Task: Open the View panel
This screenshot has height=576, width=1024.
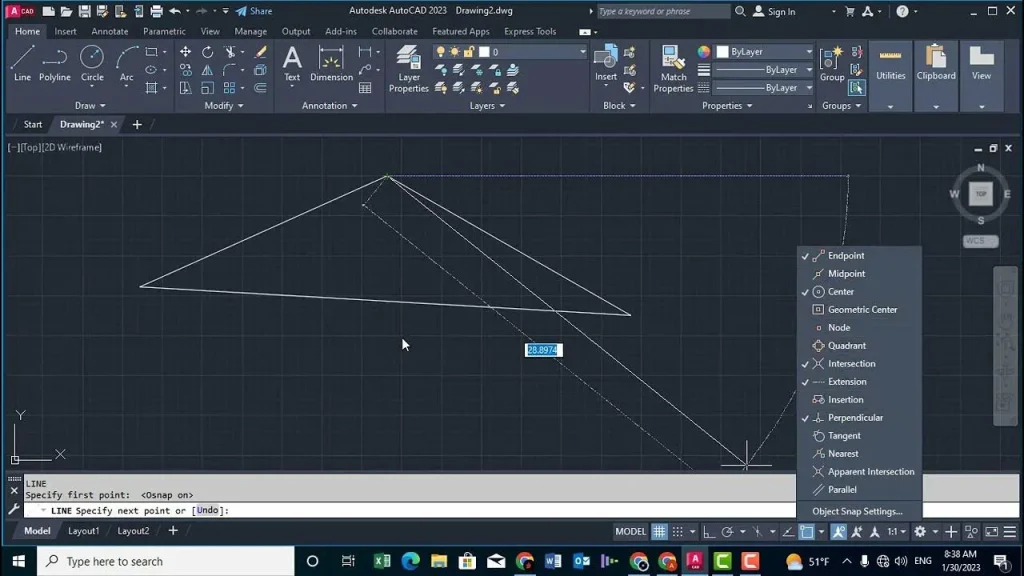Action: [982, 75]
